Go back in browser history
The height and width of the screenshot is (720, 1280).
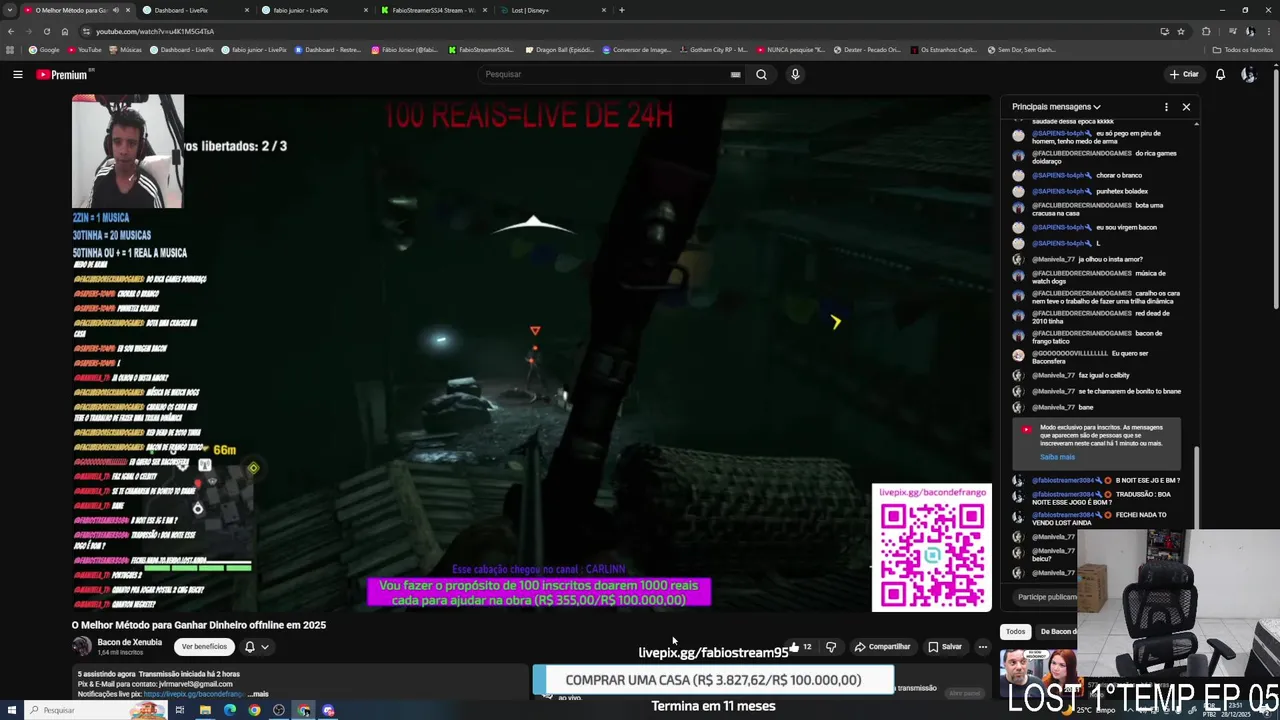pyautogui.click(x=10, y=31)
